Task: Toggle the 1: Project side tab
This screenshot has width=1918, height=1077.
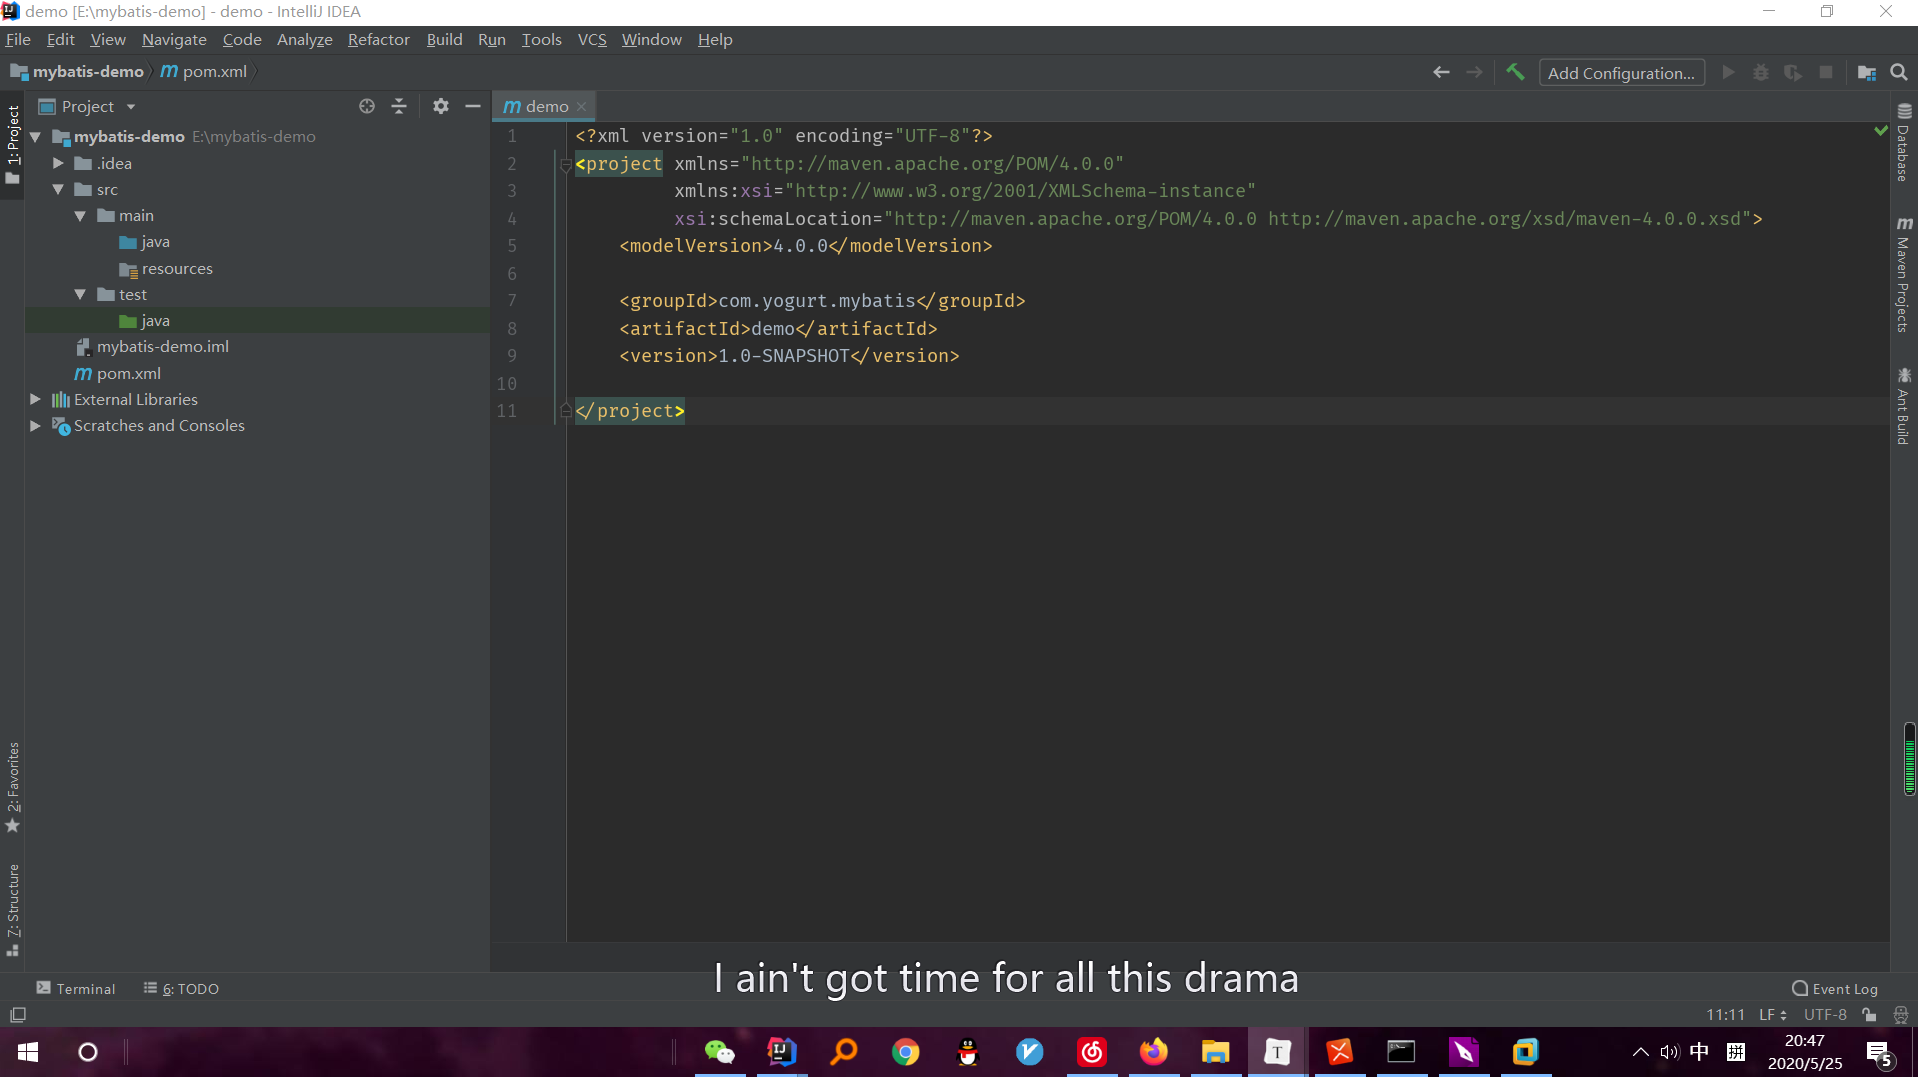Action: [13, 145]
